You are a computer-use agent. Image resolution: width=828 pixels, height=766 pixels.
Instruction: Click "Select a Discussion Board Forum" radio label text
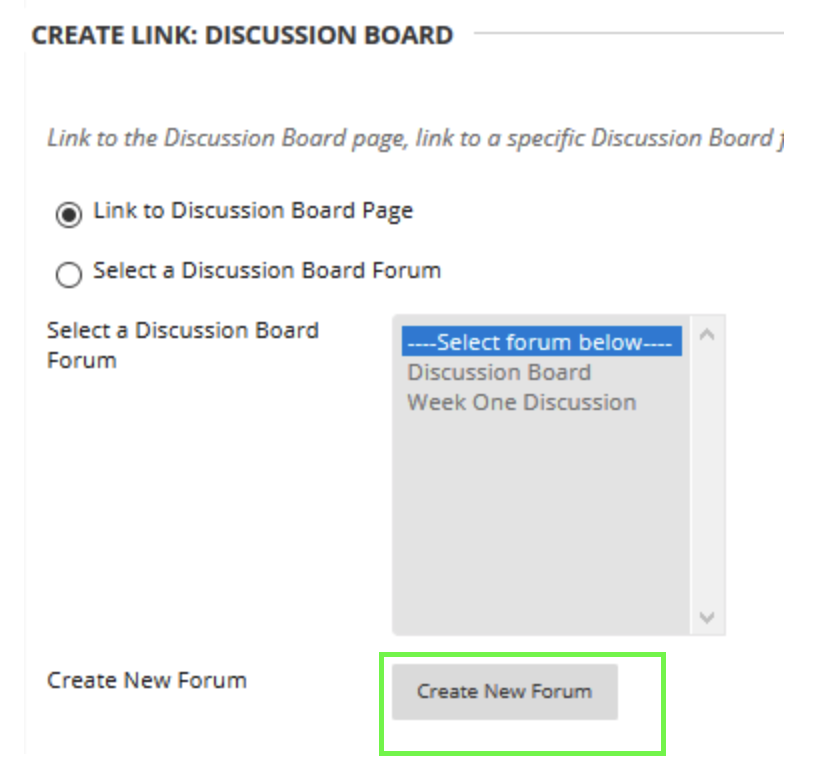[266, 271]
